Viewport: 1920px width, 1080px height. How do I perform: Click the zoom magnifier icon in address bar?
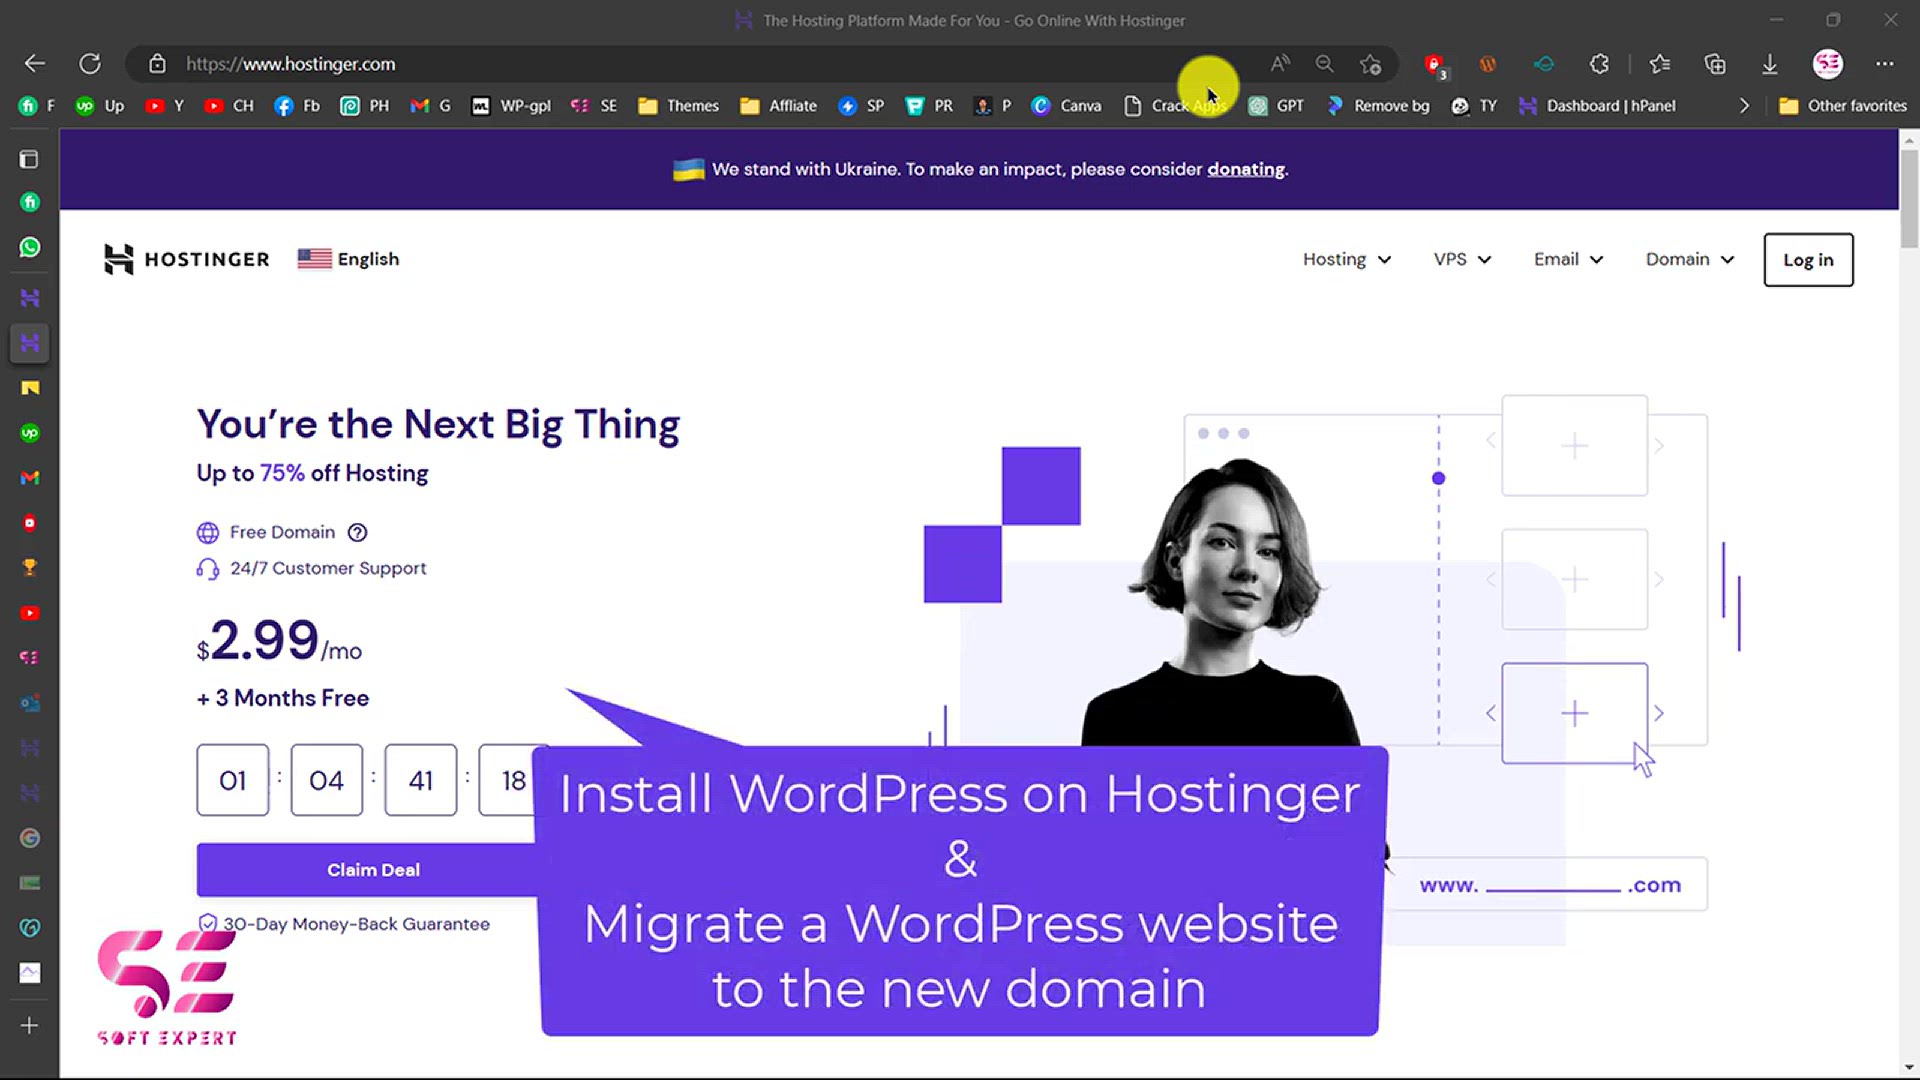(x=1325, y=64)
